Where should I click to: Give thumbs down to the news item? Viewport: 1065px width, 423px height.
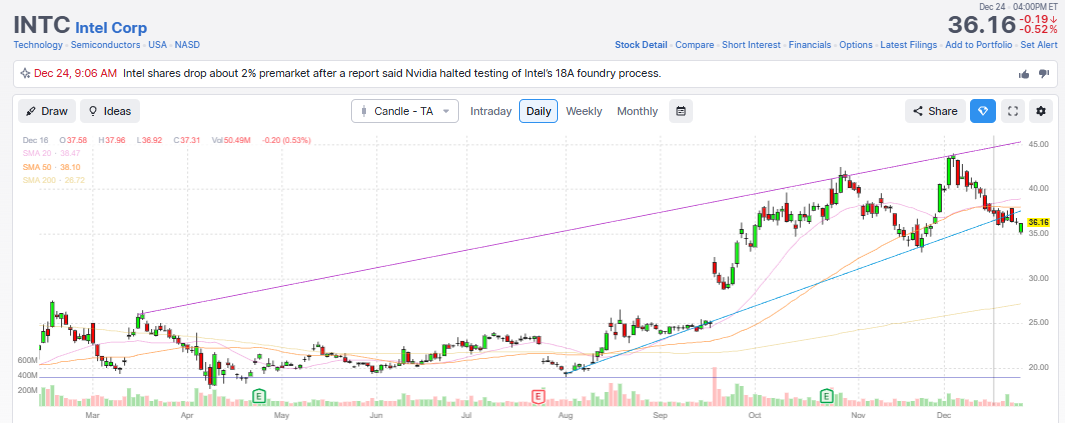point(1044,73)
